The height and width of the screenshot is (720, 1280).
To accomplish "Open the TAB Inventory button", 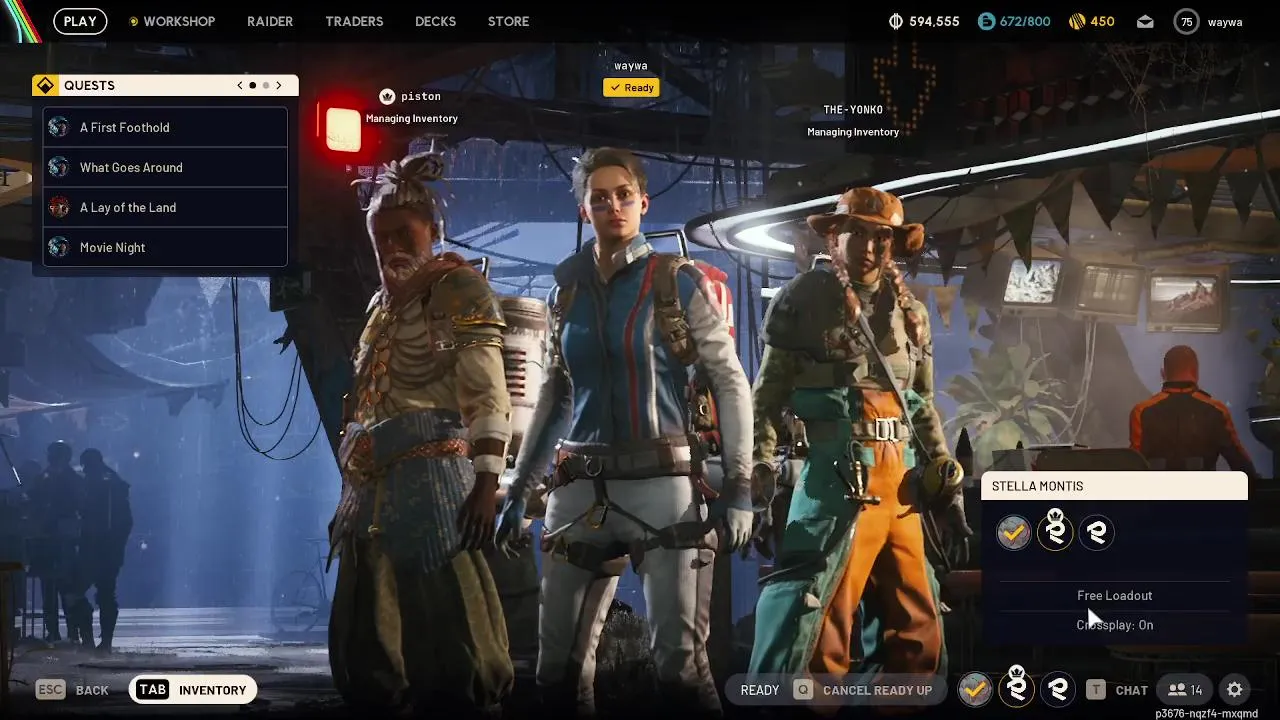I will pos(193,690).
